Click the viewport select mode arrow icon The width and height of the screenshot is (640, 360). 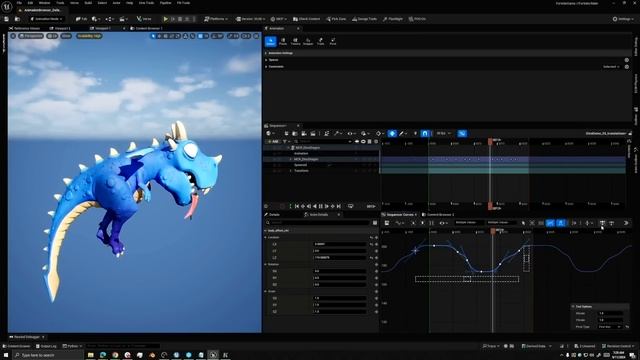153,36
